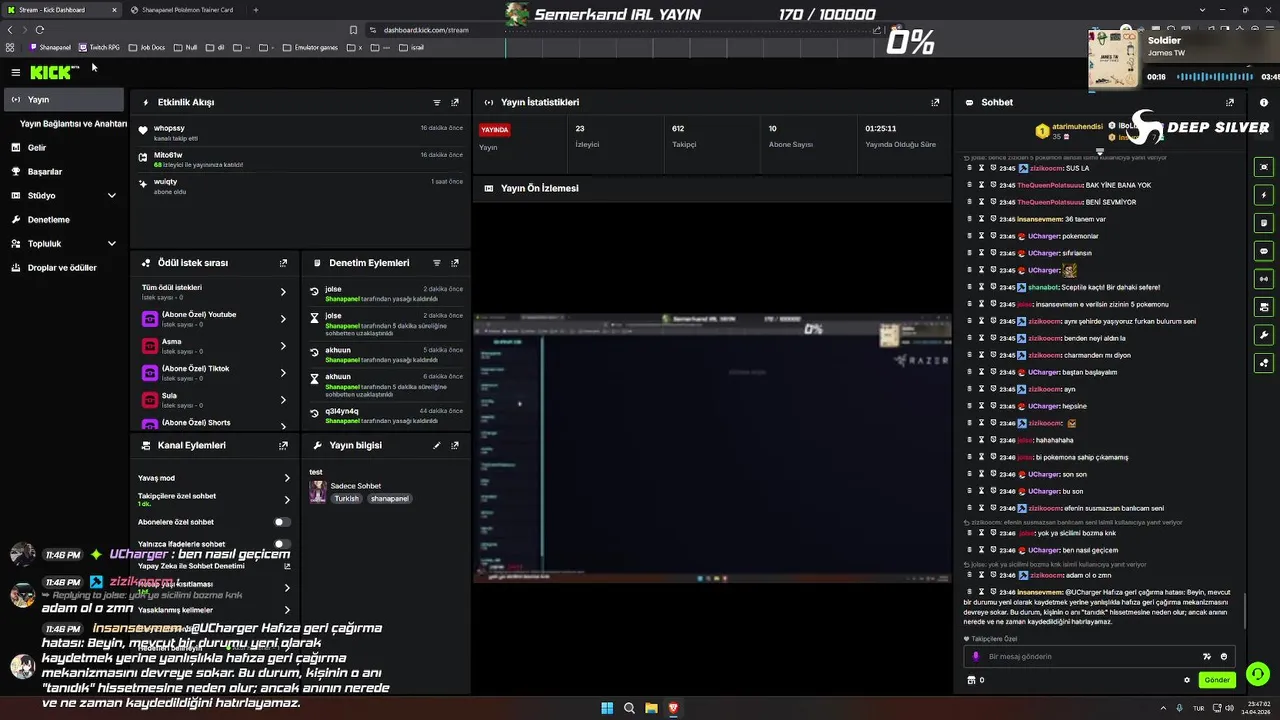Image resolution: width=1280 pixels, height=720 pixels.
Task: Open Yavaş mod settings arrow
Action: click(x=287, y=478)
